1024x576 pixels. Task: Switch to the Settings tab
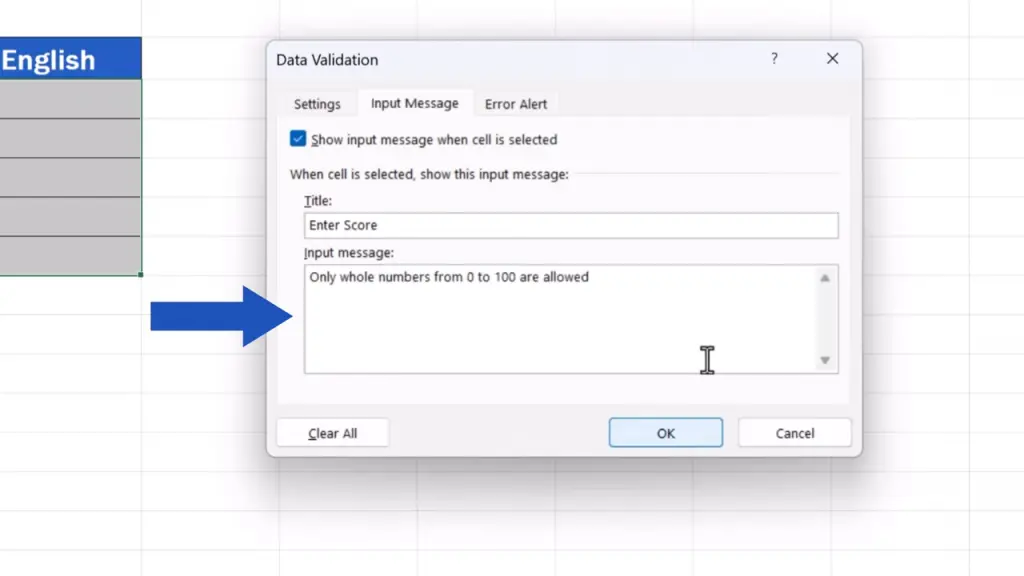(x=317, y=104)
